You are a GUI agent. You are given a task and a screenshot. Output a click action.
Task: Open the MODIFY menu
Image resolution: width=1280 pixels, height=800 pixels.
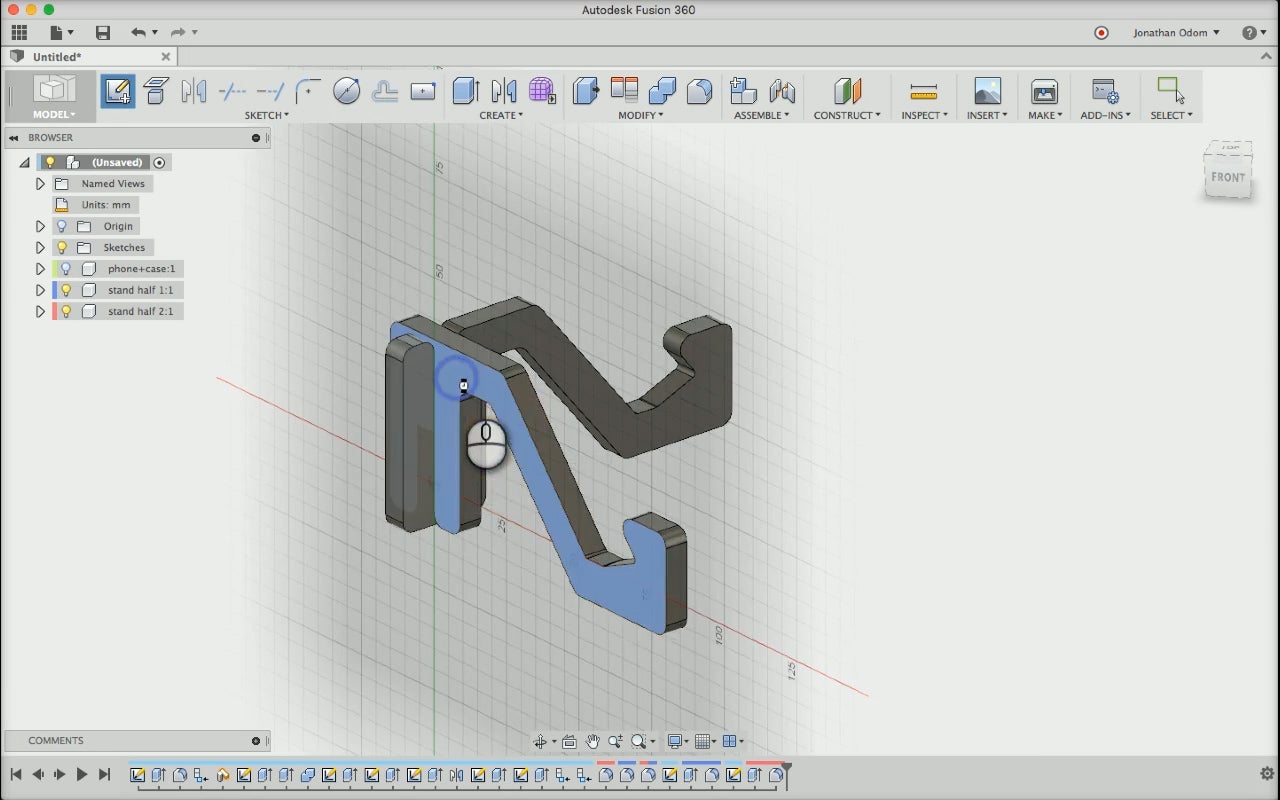tap(640, 115)
